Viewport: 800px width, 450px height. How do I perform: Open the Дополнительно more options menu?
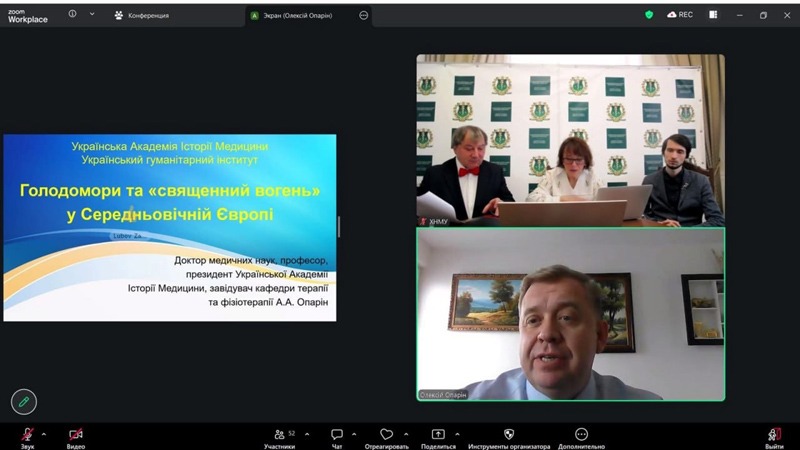click(x=581, y=435)
